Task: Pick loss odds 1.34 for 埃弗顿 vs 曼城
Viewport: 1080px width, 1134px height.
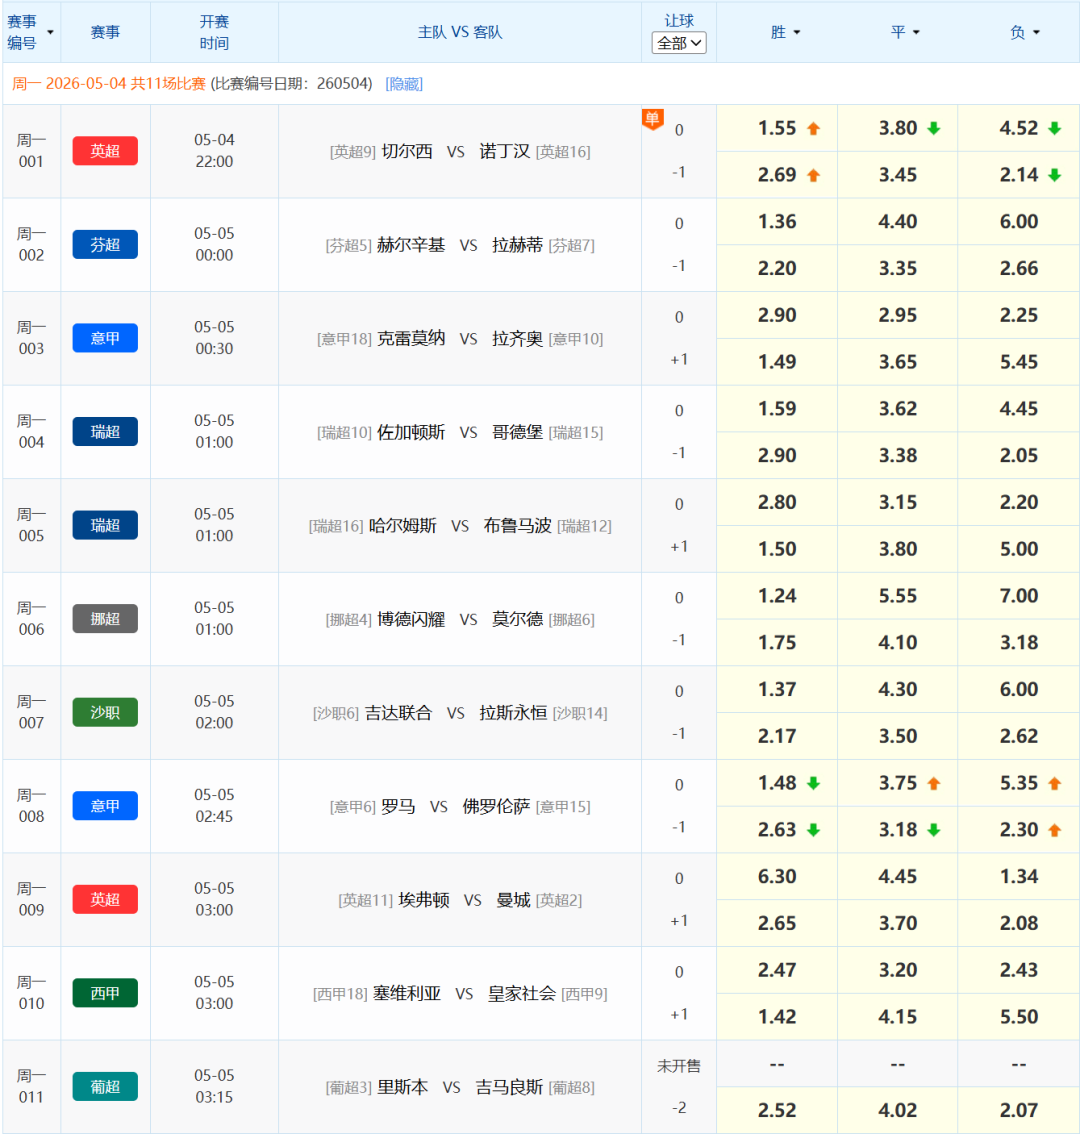Action: click(1019, 877)
